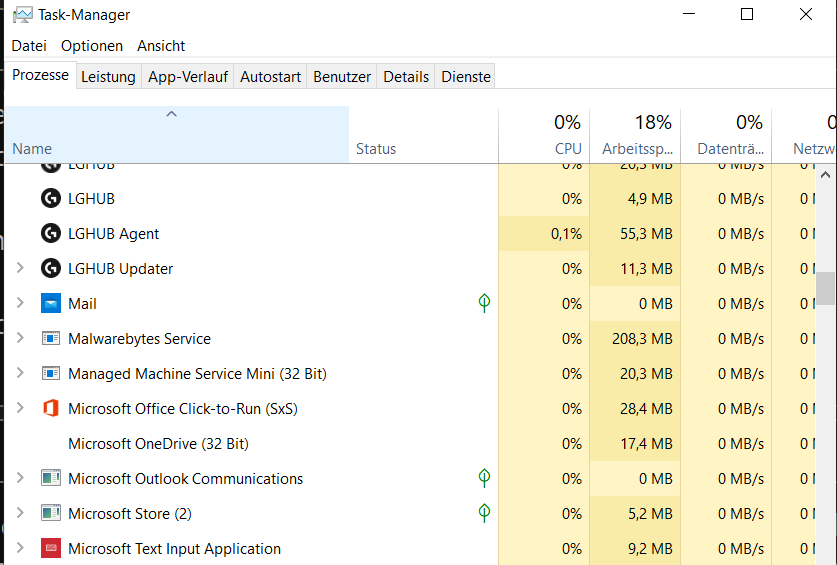Click the Managed Machine Service Mini icon
837x565 pixels.
pyautogui.click(x=51, y=373)
